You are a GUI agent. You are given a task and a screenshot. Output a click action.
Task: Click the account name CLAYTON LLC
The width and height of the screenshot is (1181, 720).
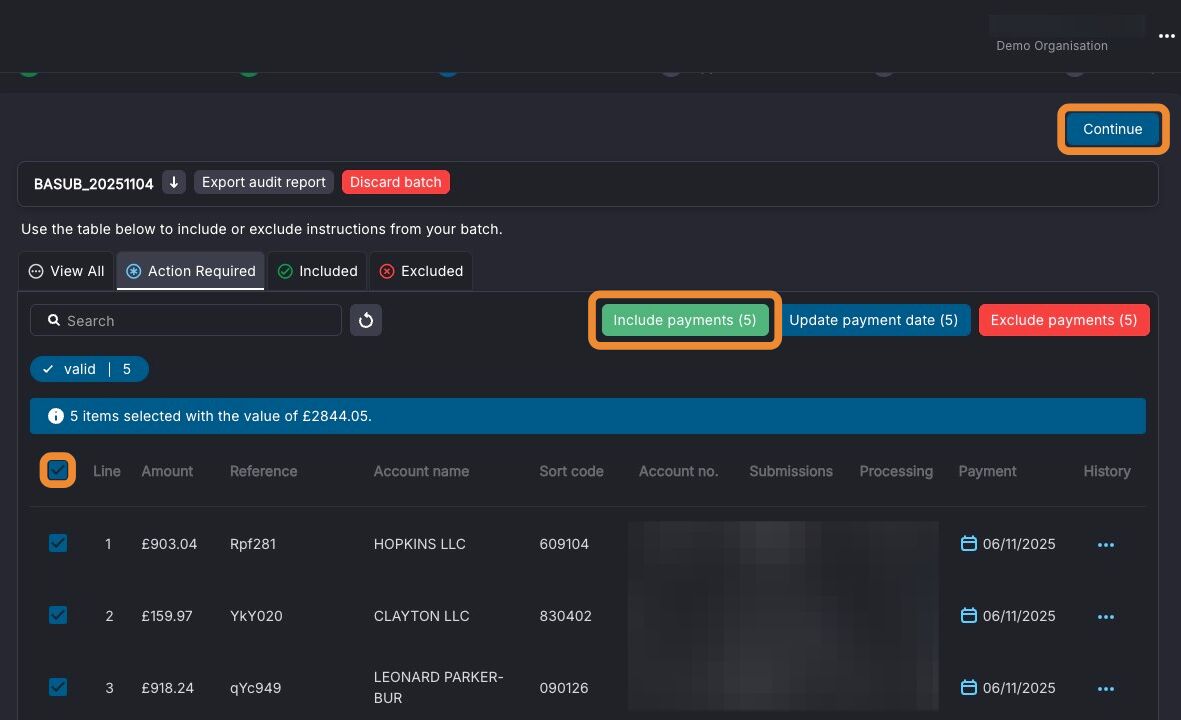click(x=422, y=616)
